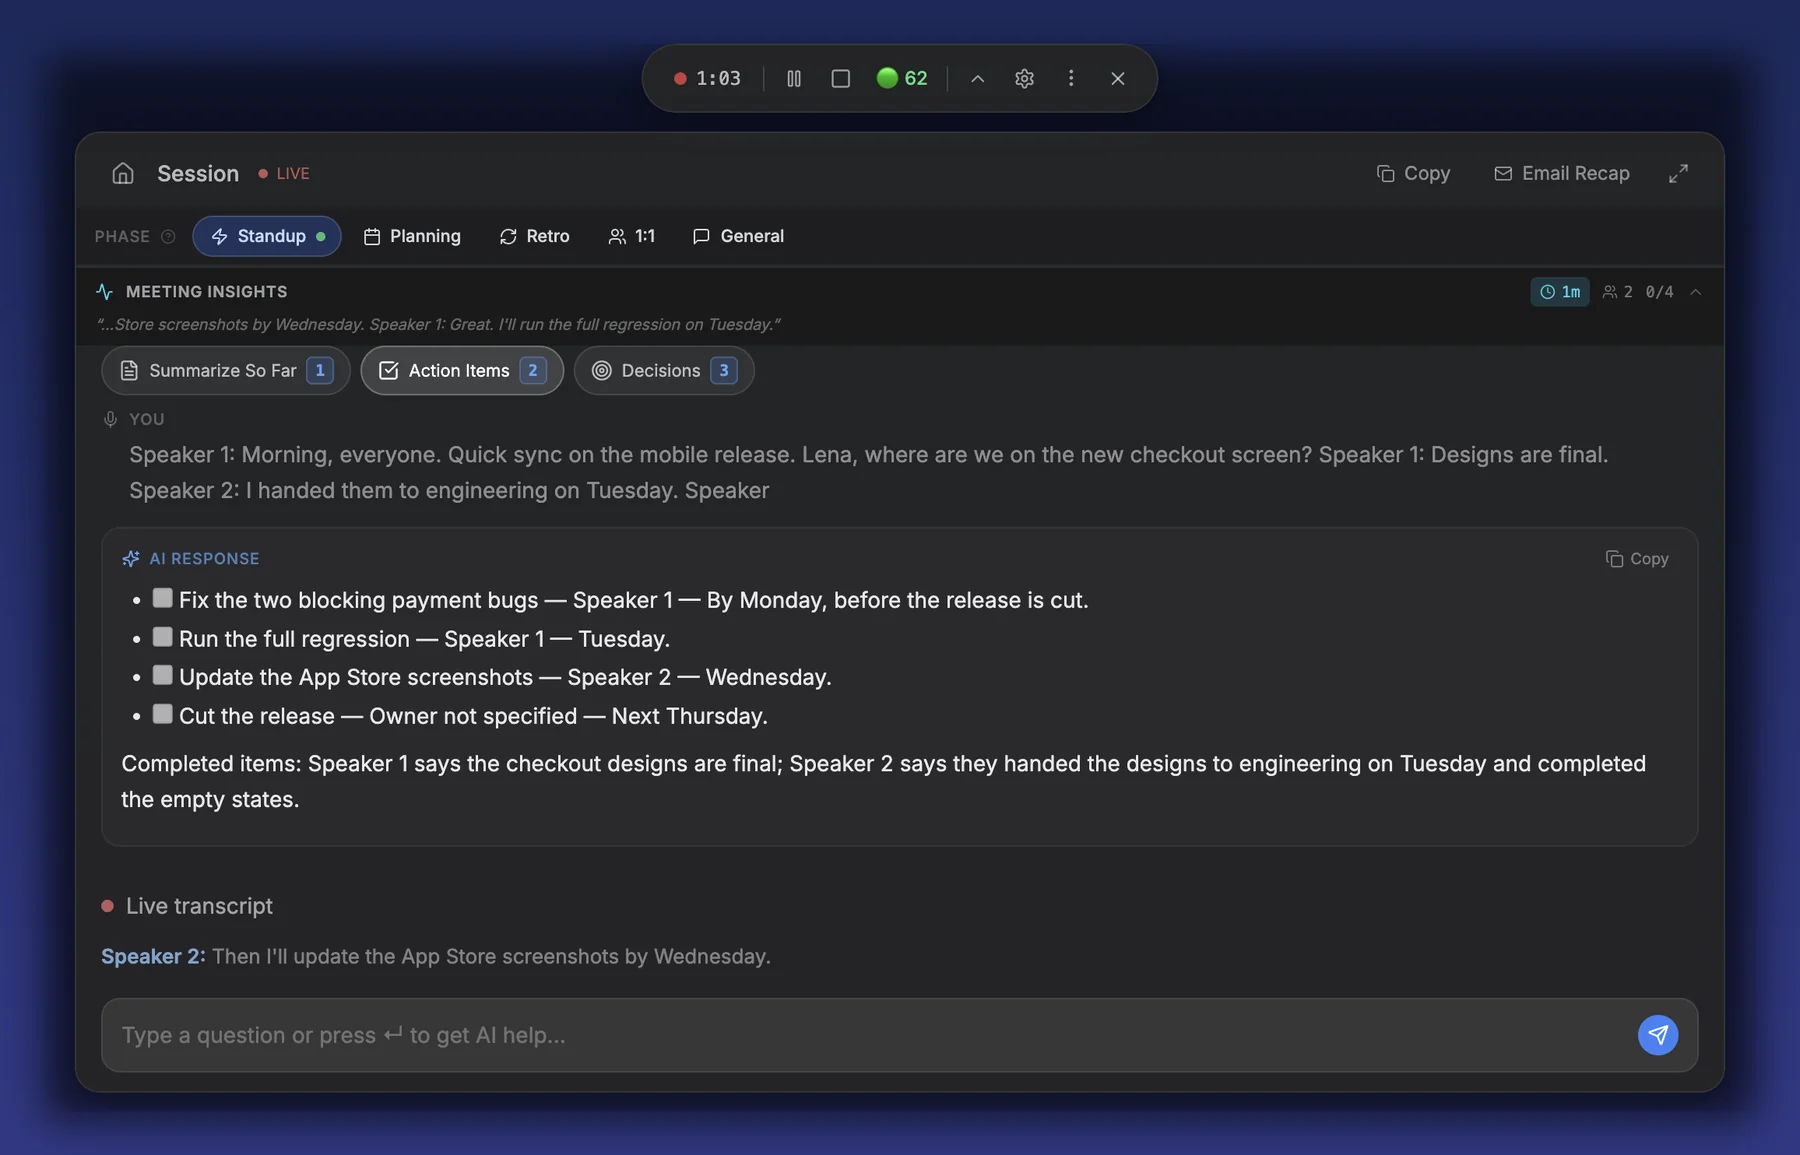Click the participants count 2 indicator
The width and height of the screenshot is (1800, 1155).
(x=1617, y=292)
